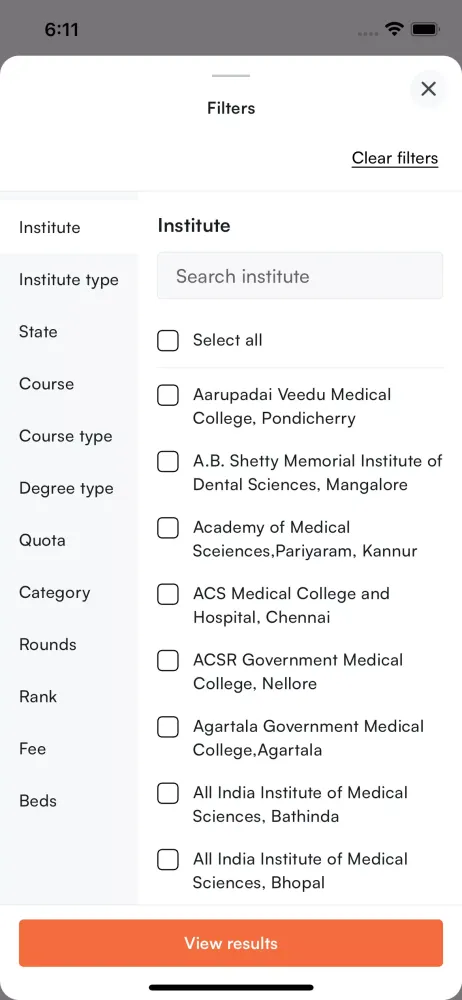Select A.B. Shetty Memorial Institute checkbox
Screen dimensions: 462x1000
pyautogui.click(x=168, y=462)
